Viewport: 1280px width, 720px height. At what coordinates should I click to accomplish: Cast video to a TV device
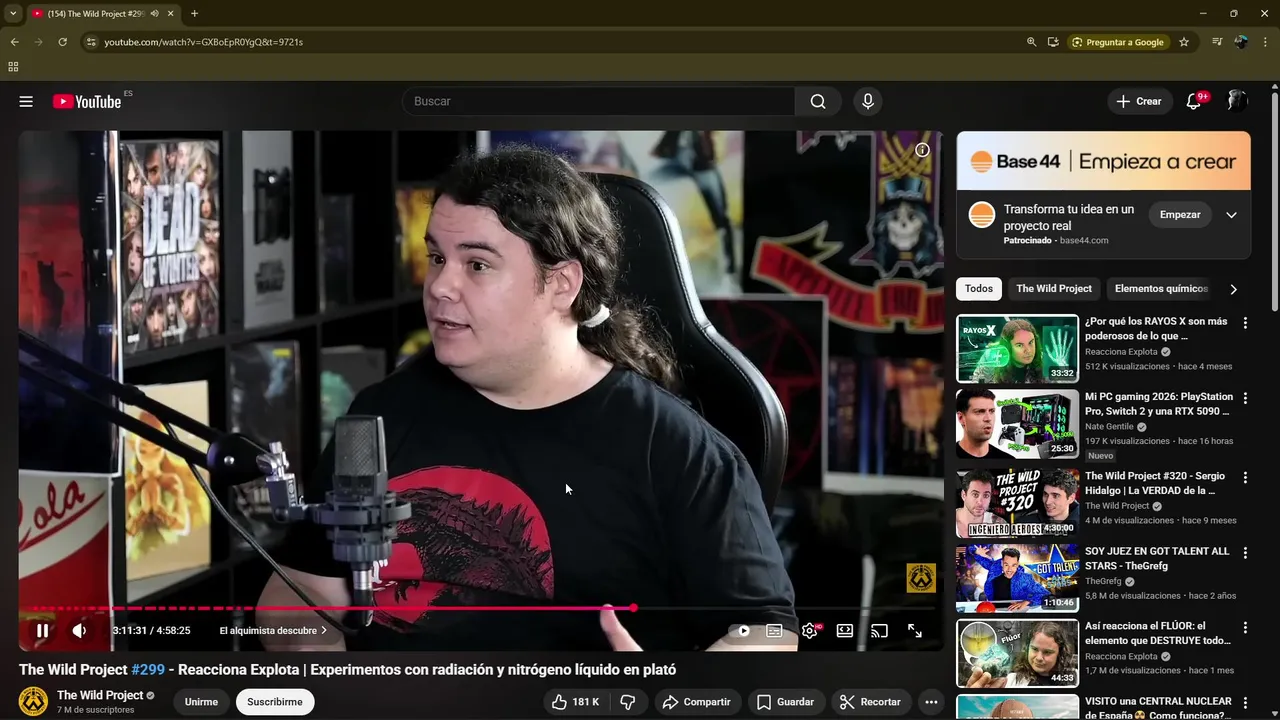879,631
